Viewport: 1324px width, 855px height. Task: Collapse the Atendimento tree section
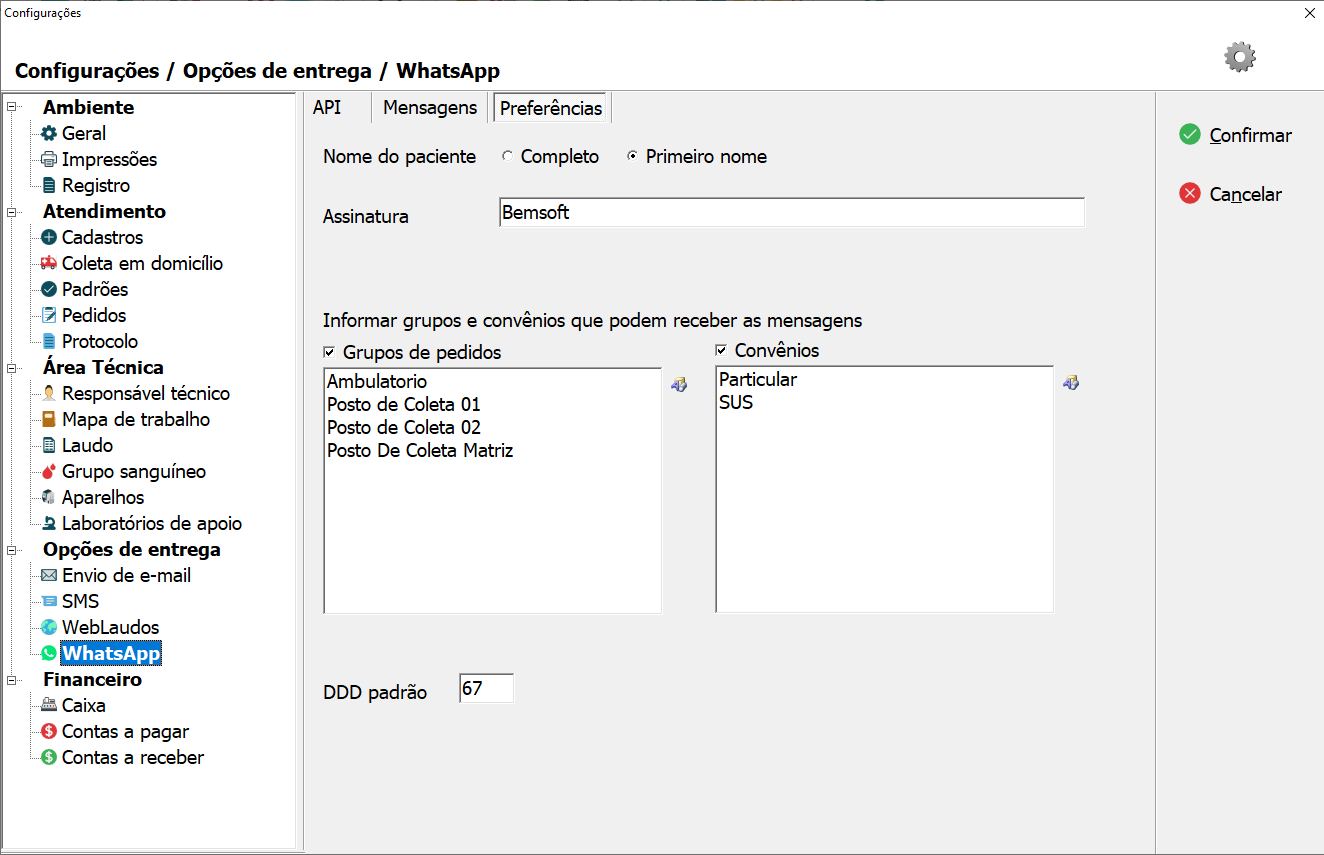(x=12, y=211)
